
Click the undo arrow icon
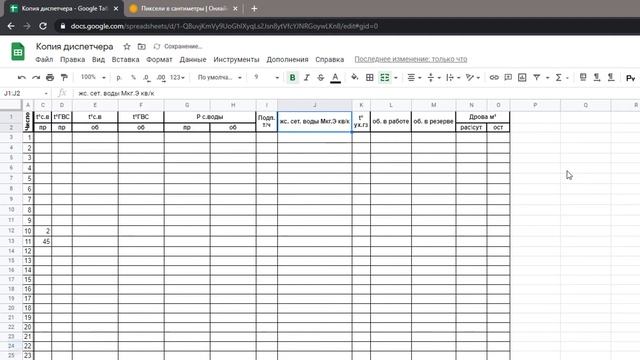[22, 78]
